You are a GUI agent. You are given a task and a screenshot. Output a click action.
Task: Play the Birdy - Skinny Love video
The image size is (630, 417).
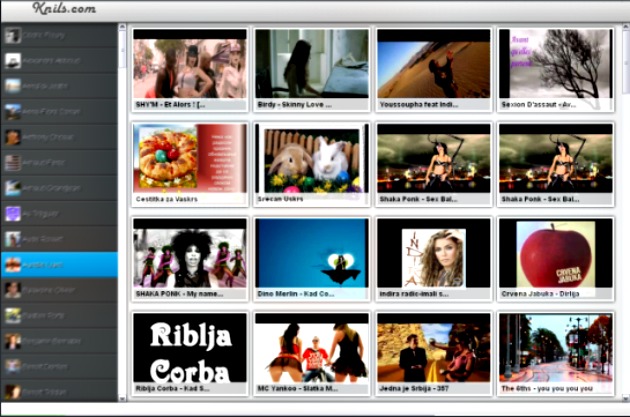click(312, 70)
